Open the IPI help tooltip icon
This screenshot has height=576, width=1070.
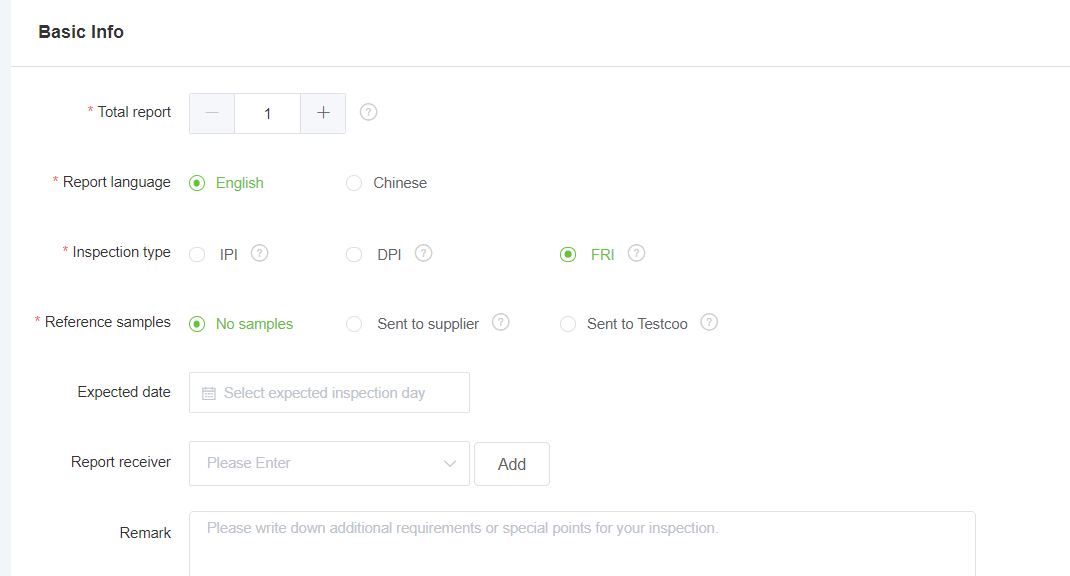(x=259, y=253)
